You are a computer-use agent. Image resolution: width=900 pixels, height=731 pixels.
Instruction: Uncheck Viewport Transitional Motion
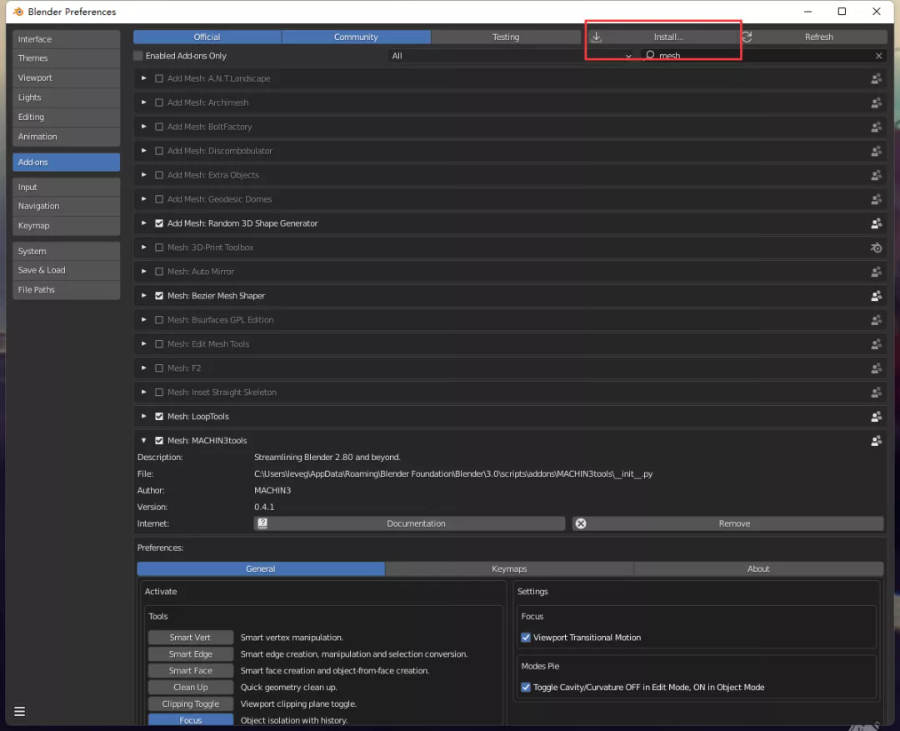pos(527,638)
